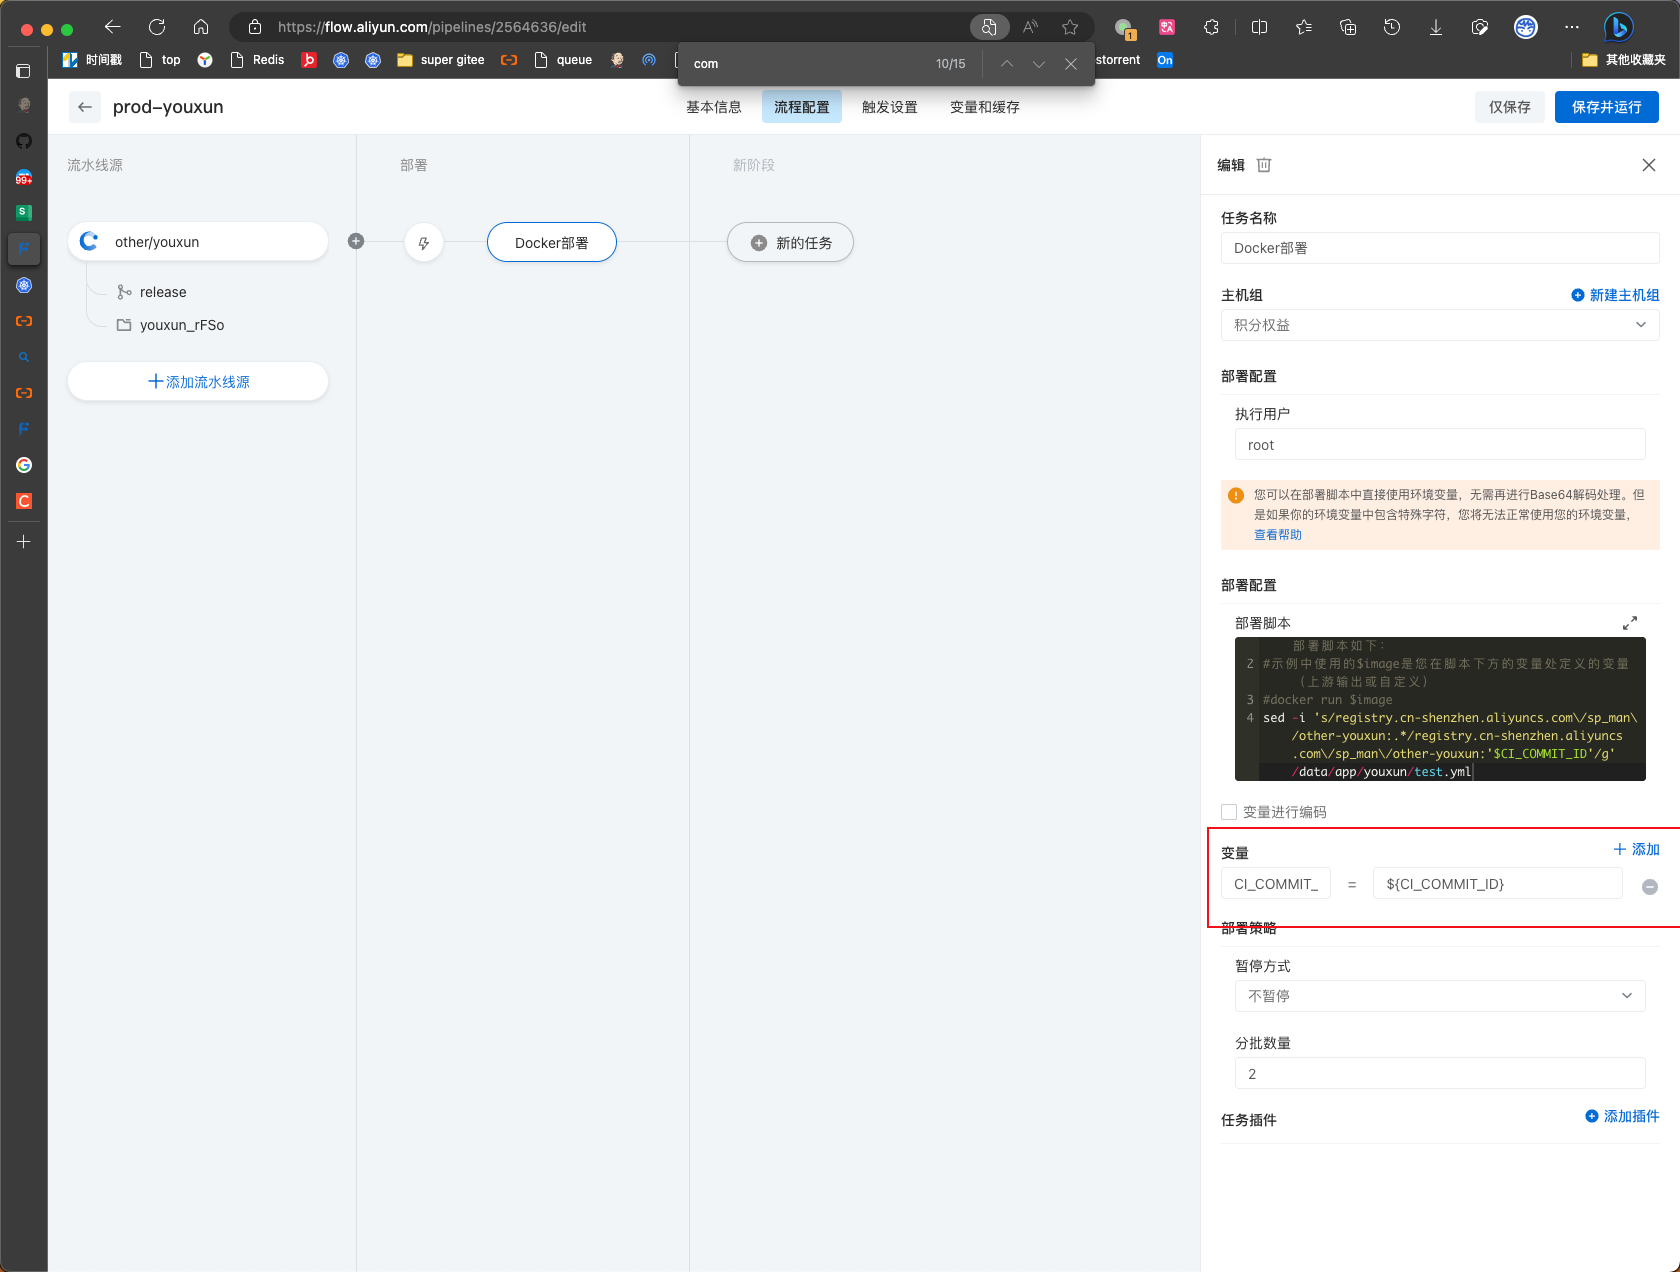The width and height of the screenshot is (1680, 1272).
Task: Click the 任务名称 input field
Action: 1440,248
